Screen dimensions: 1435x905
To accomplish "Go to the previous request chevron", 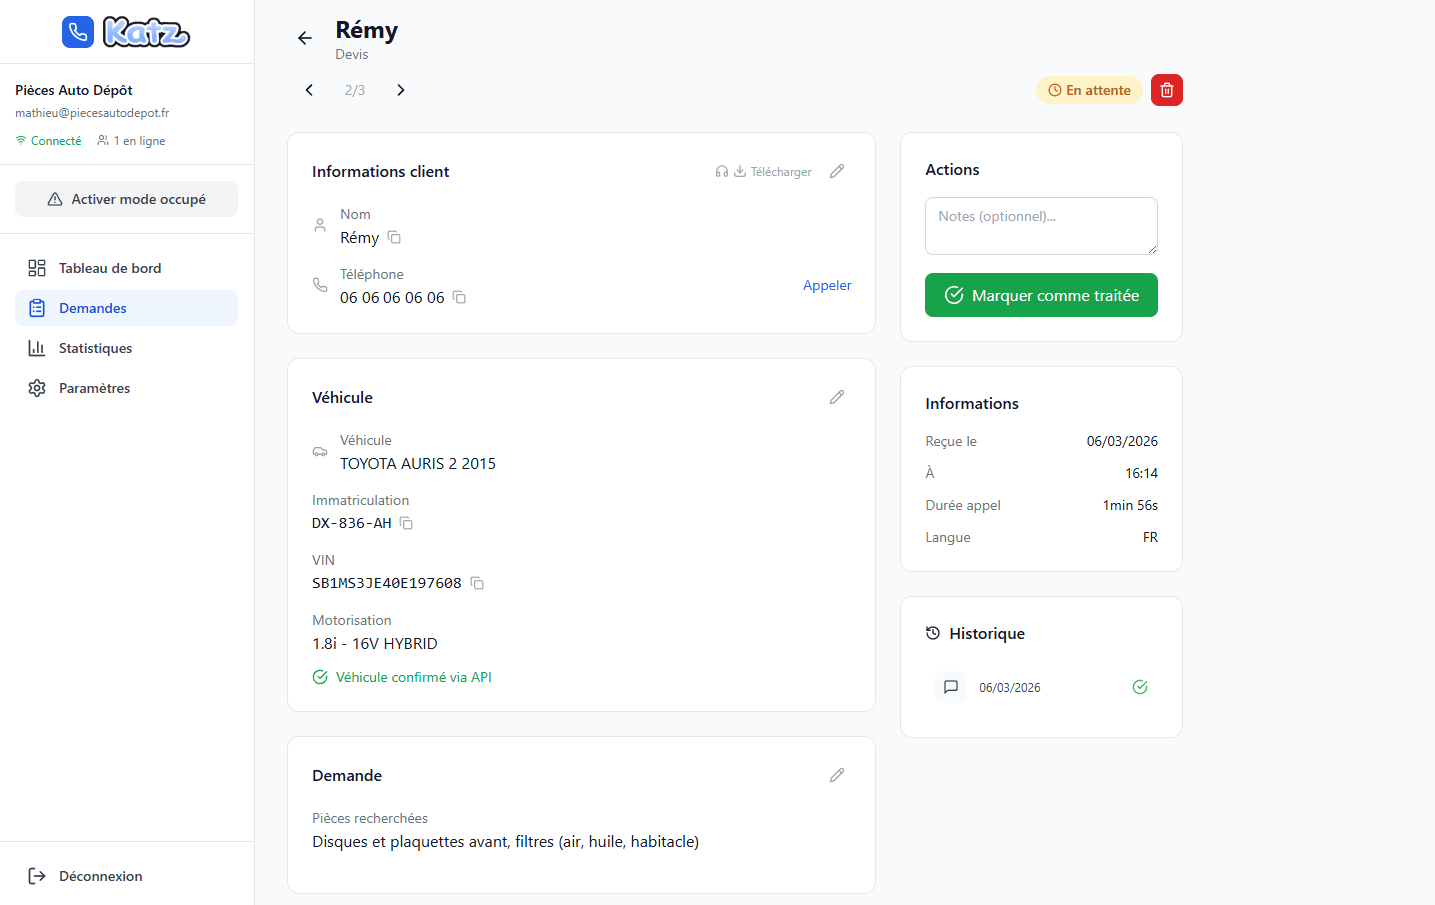I will coord(309,90).
